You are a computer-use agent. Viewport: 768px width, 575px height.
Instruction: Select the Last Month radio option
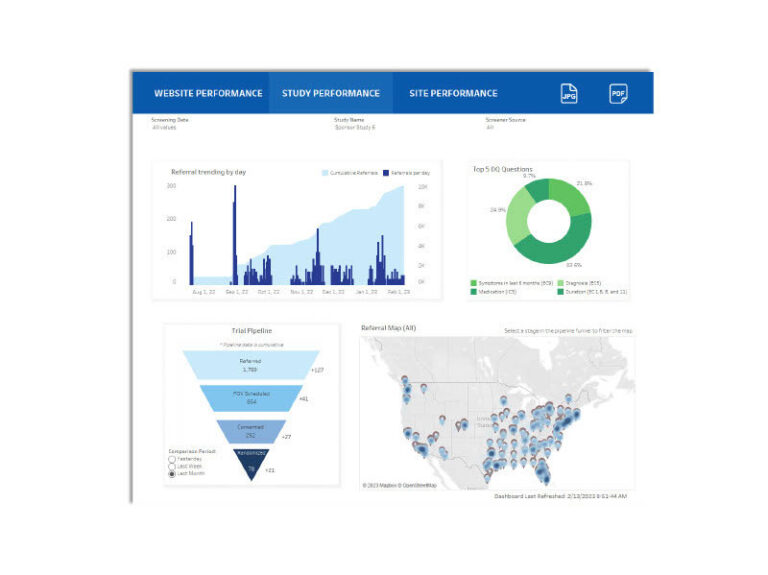(172, 474)
